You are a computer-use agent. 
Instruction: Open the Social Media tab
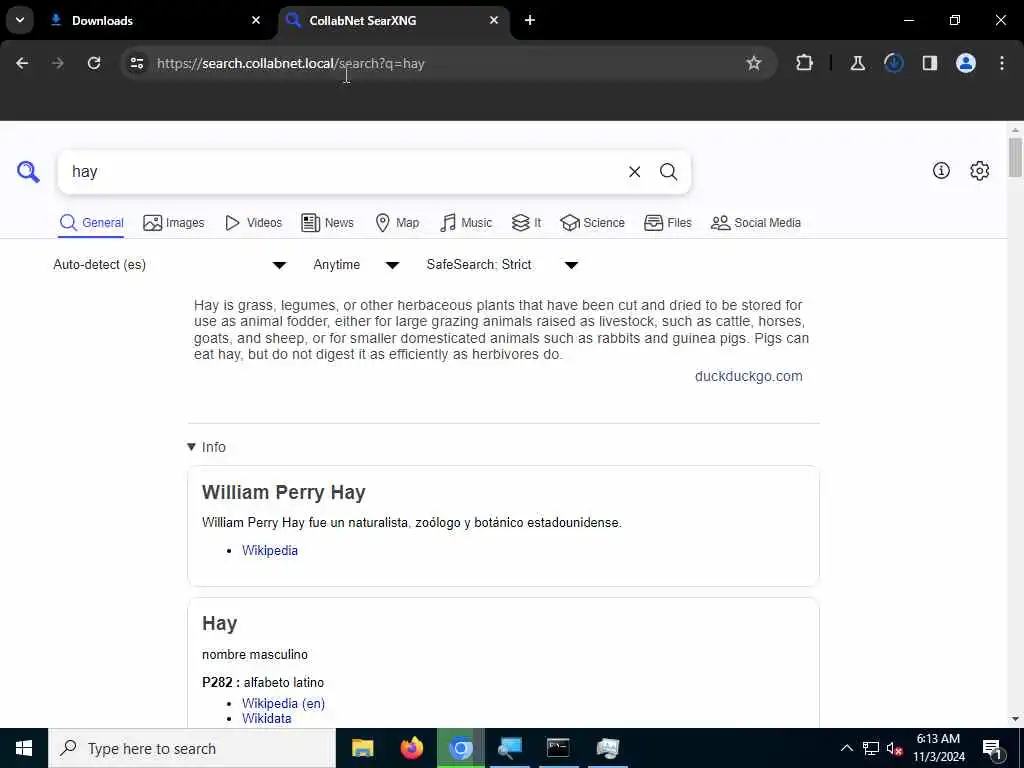coord(756,223)
